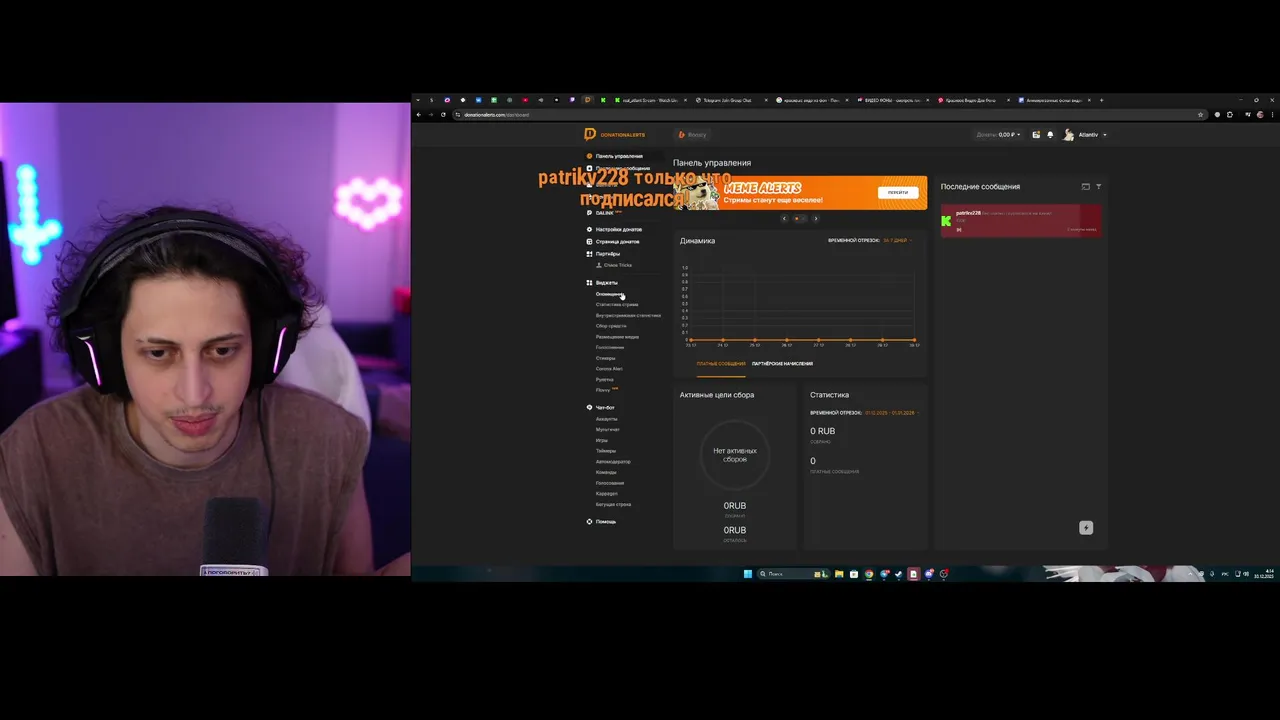Click the Чат-бот section header

[x=600, y=408]
